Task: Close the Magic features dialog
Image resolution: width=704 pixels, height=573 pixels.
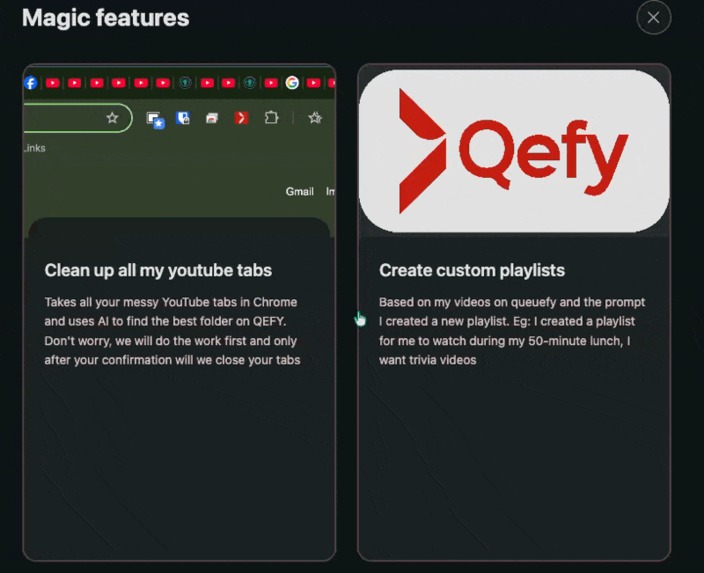Action: pos(653,18)
